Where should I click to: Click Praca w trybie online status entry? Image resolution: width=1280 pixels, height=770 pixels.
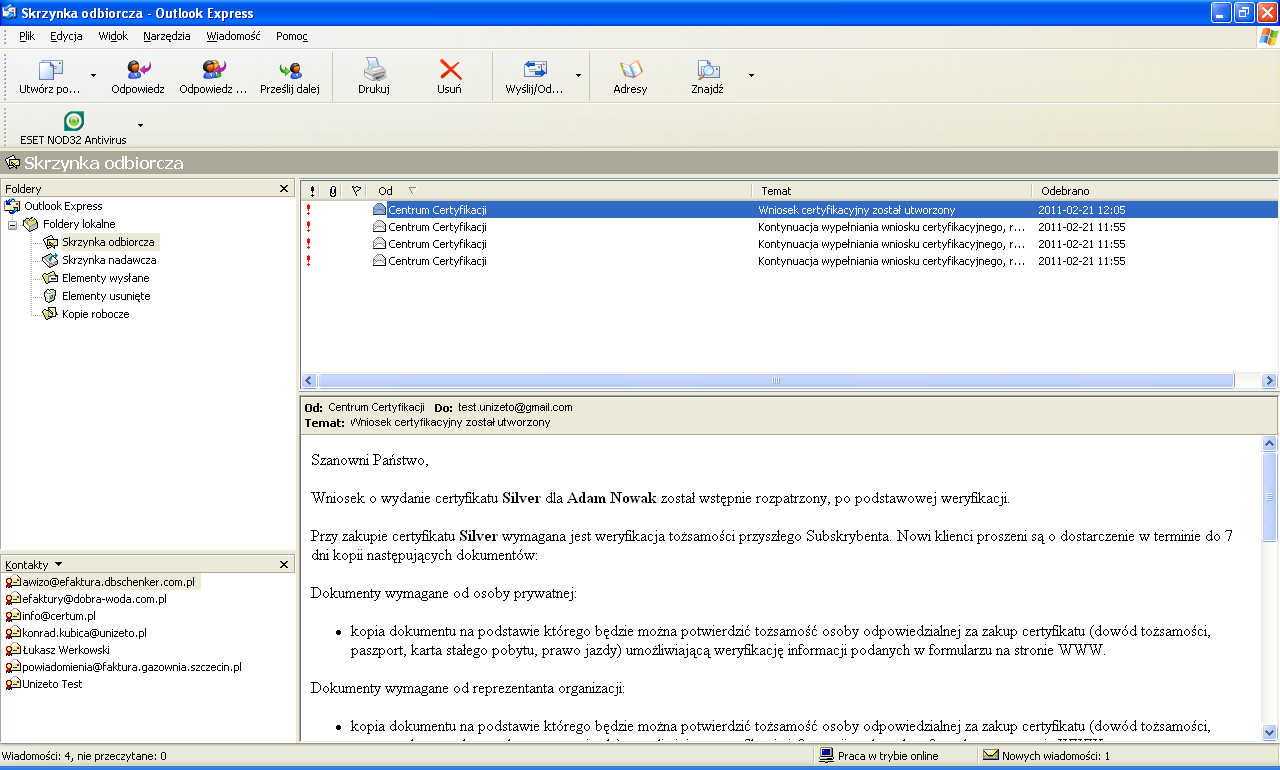point(880,756)
